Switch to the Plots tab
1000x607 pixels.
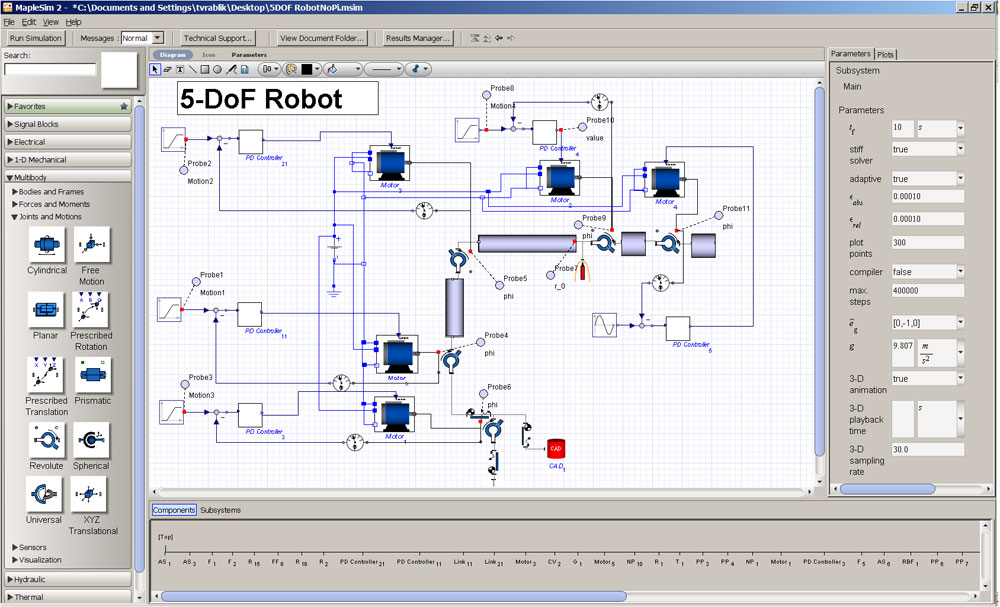[886, 54]
